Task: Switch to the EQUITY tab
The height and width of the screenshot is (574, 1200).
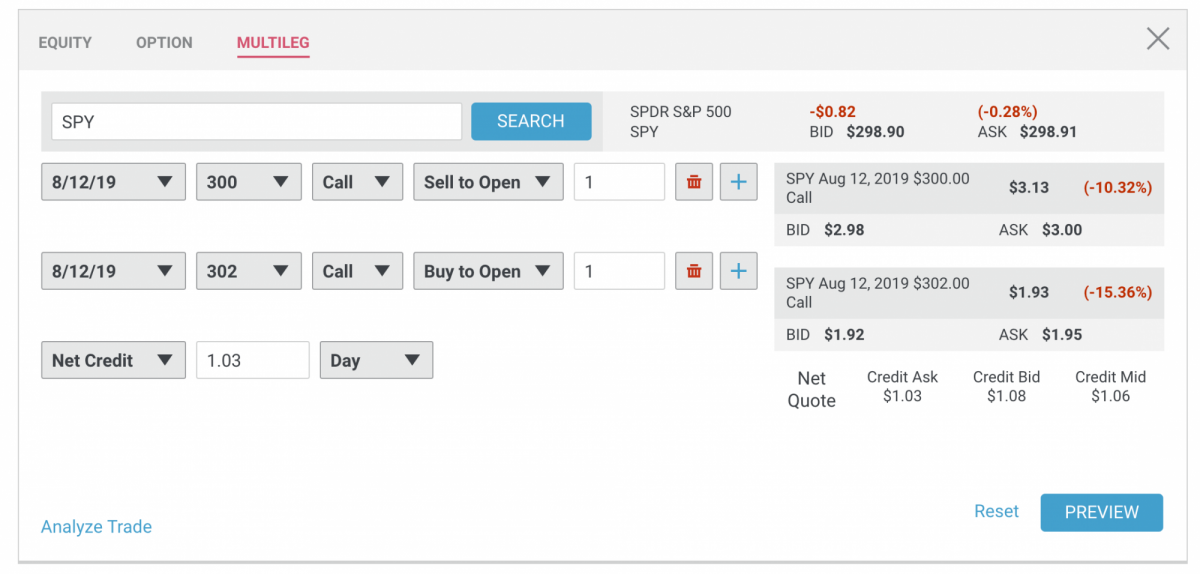Action: tap(65, 43)
